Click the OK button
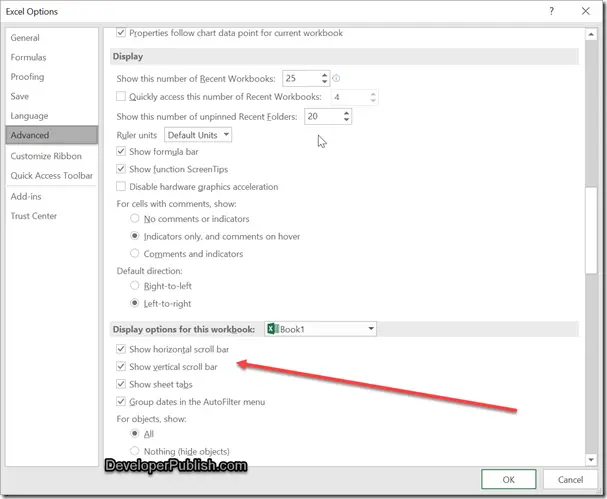Viewport: 607px width, 499px height. coord(509,480)
